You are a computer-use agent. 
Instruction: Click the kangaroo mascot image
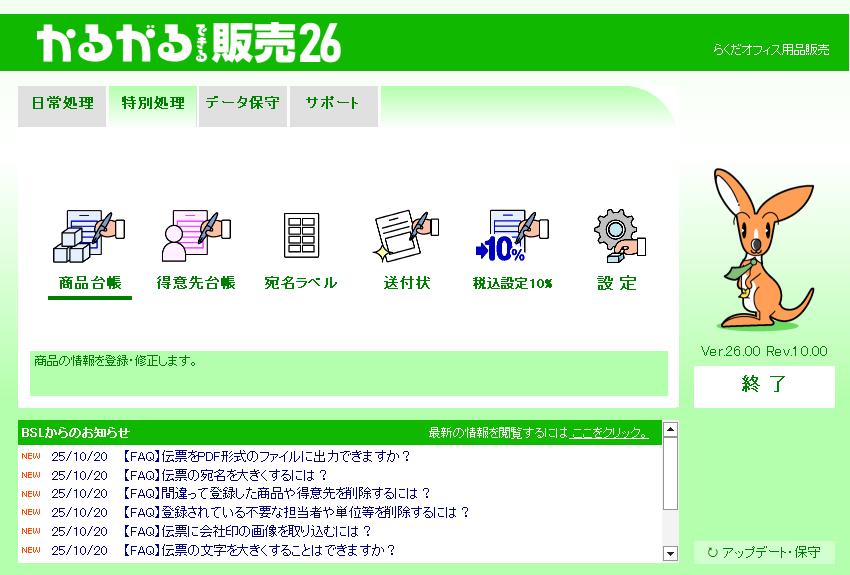(762, 248)
